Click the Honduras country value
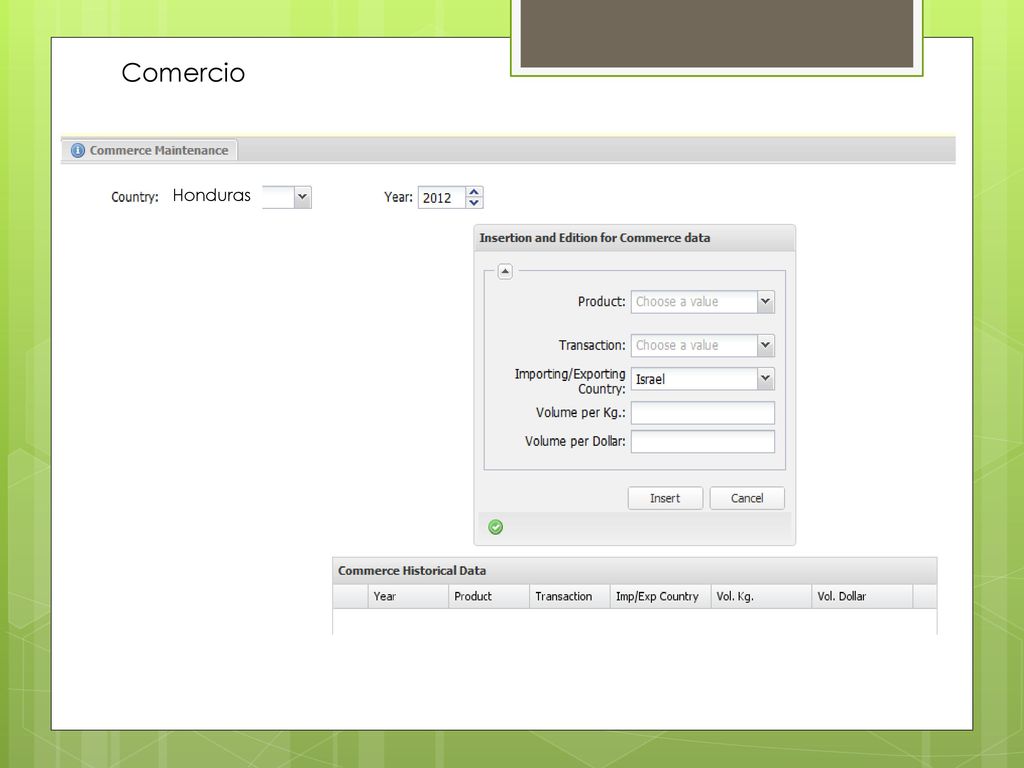1024x768 pixels. pyautogui.click(x=212, y=195)
